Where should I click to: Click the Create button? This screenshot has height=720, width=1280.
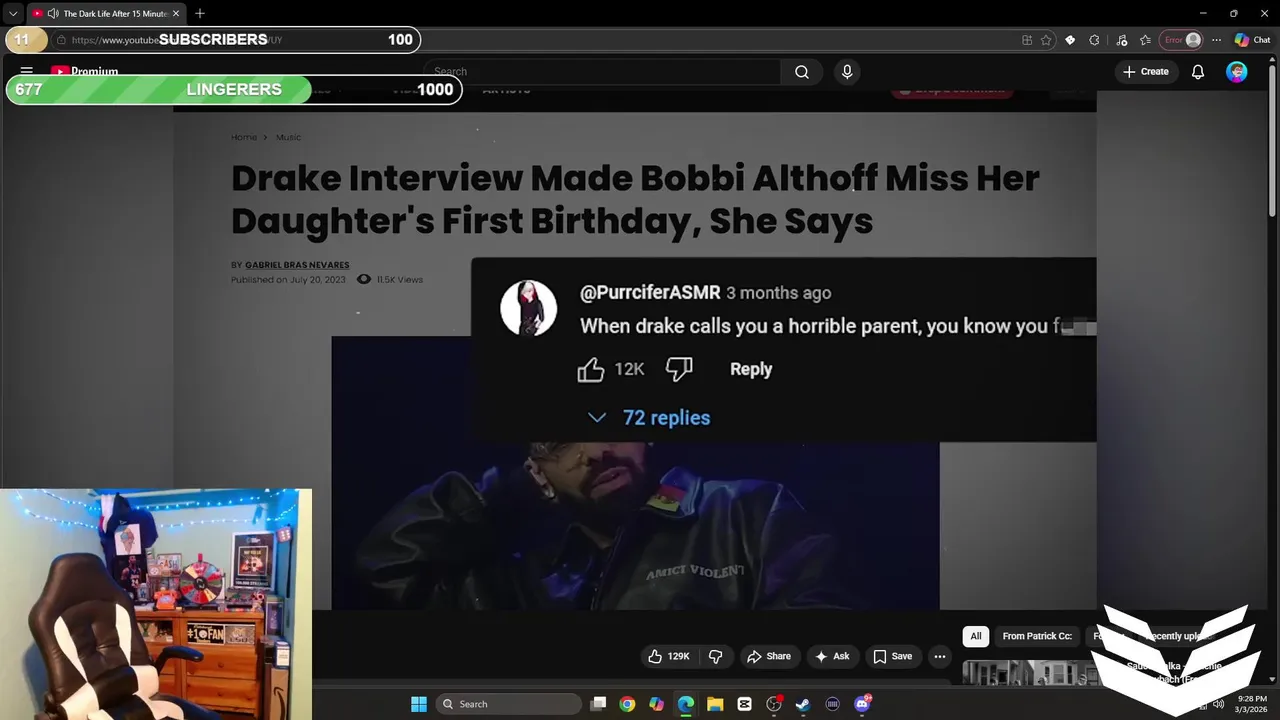1146,72
